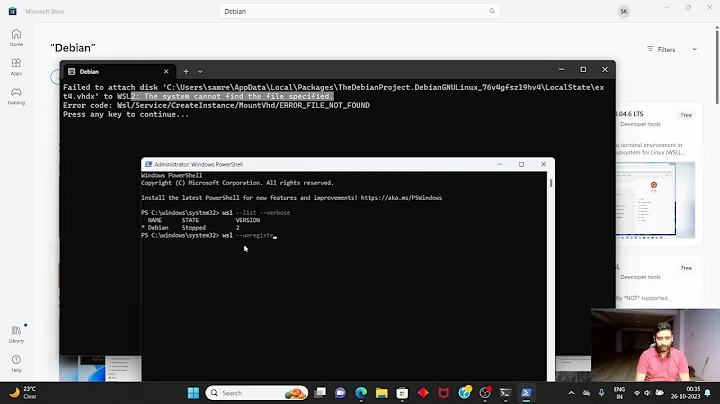Maximize the Administrator PowerShell window
Image resolution: width=720 pixels, height=404 pixels.
(x=521, y=164)
